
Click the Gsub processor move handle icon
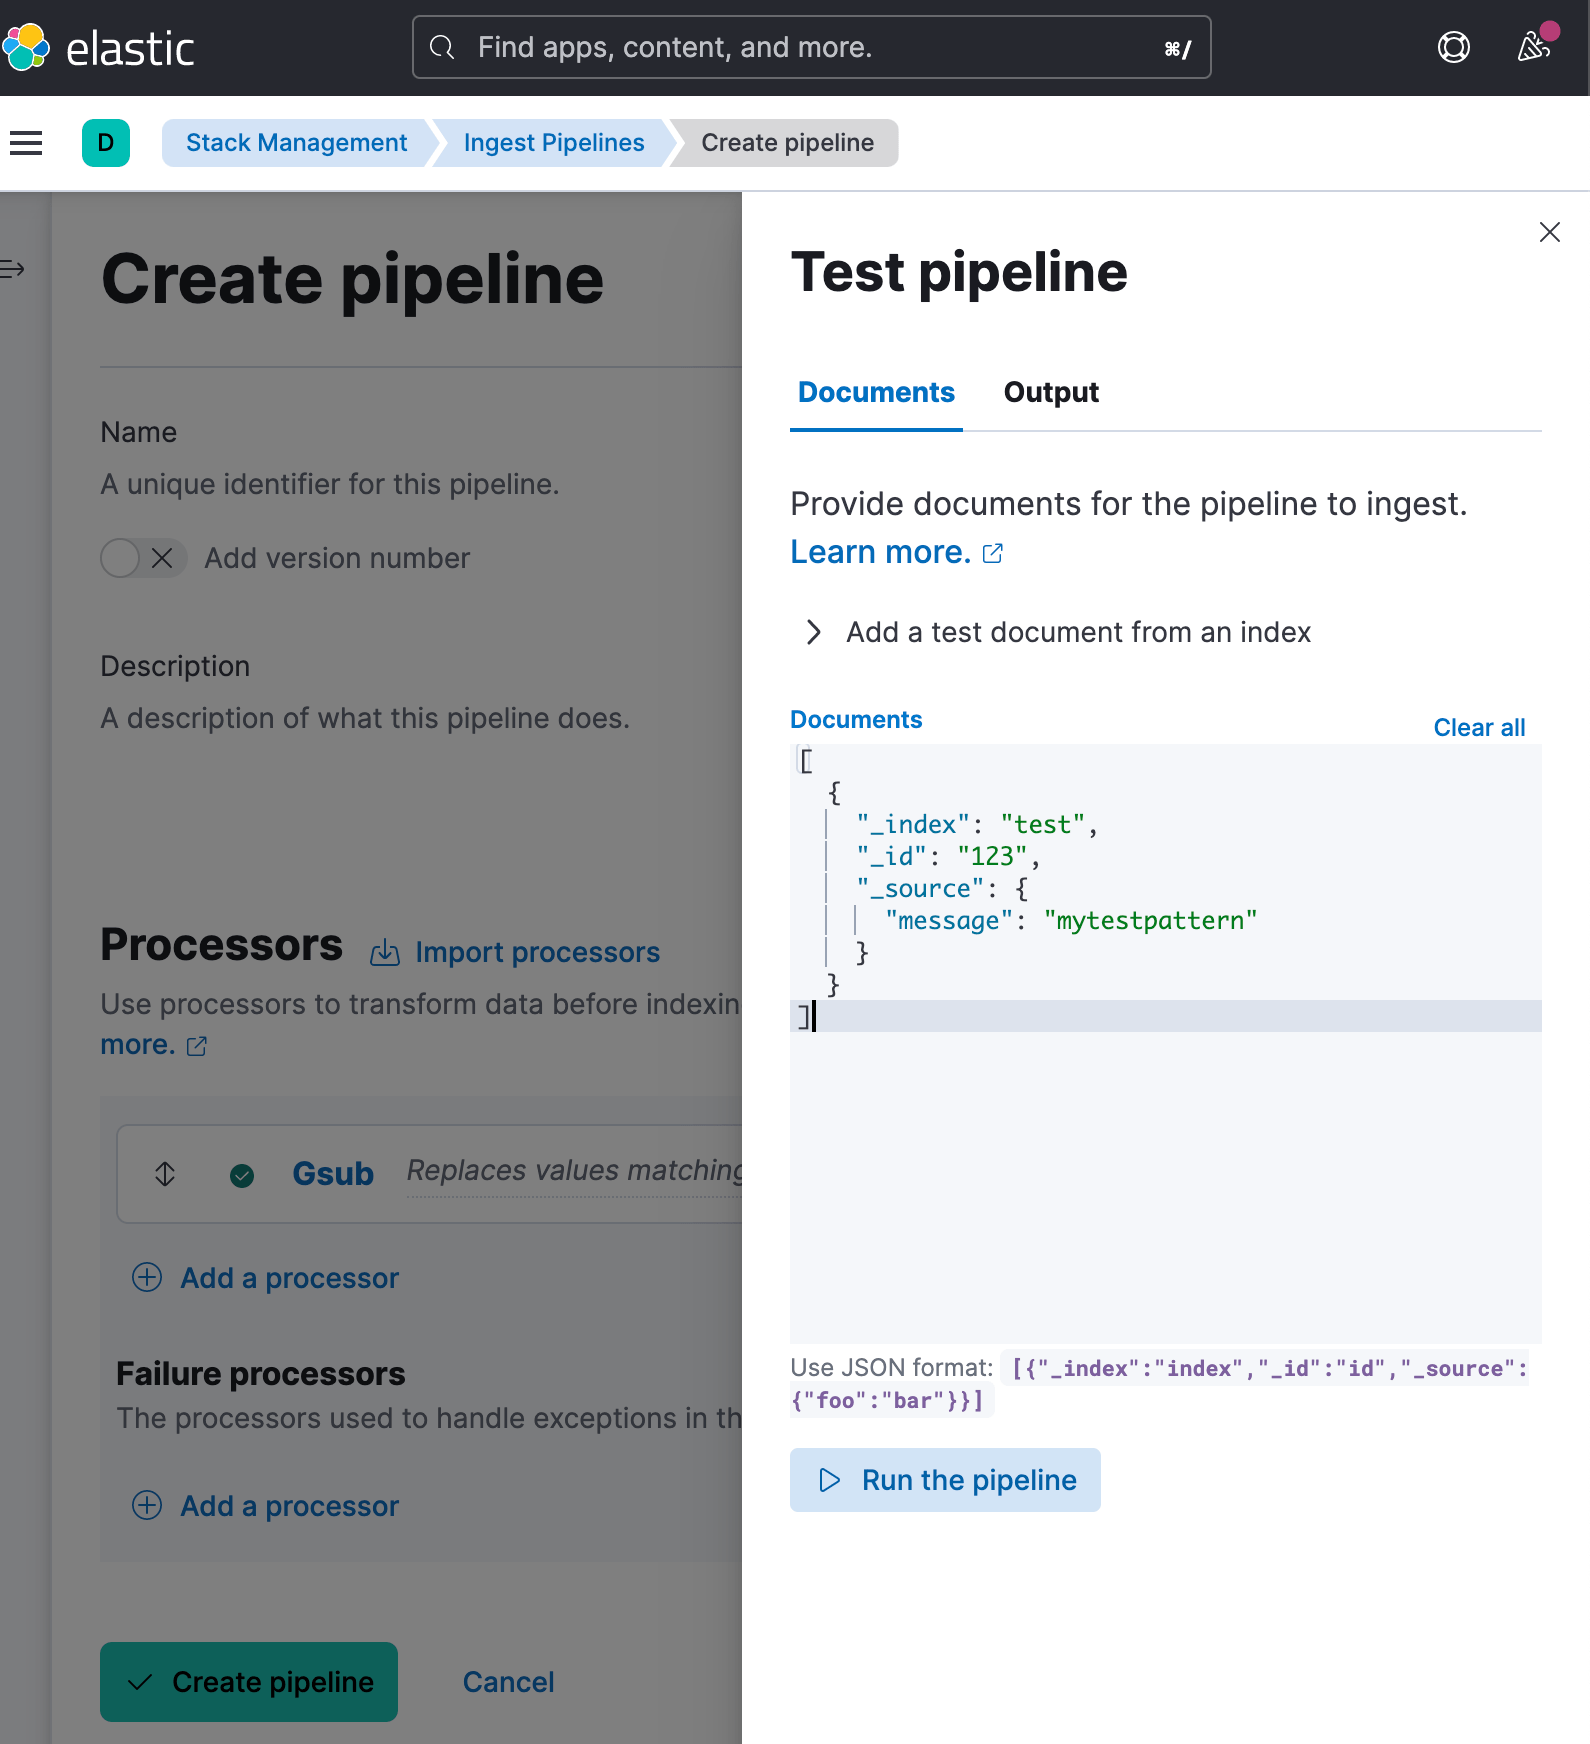165,1174
